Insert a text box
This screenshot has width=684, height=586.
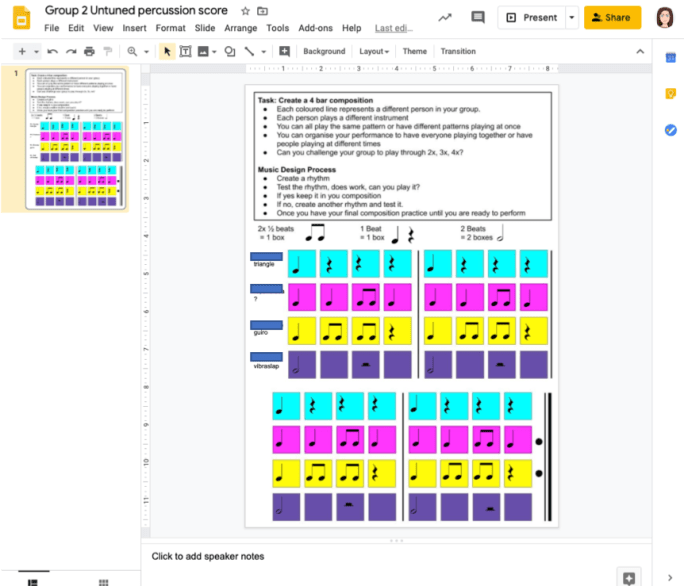click(x=185, y=51)
